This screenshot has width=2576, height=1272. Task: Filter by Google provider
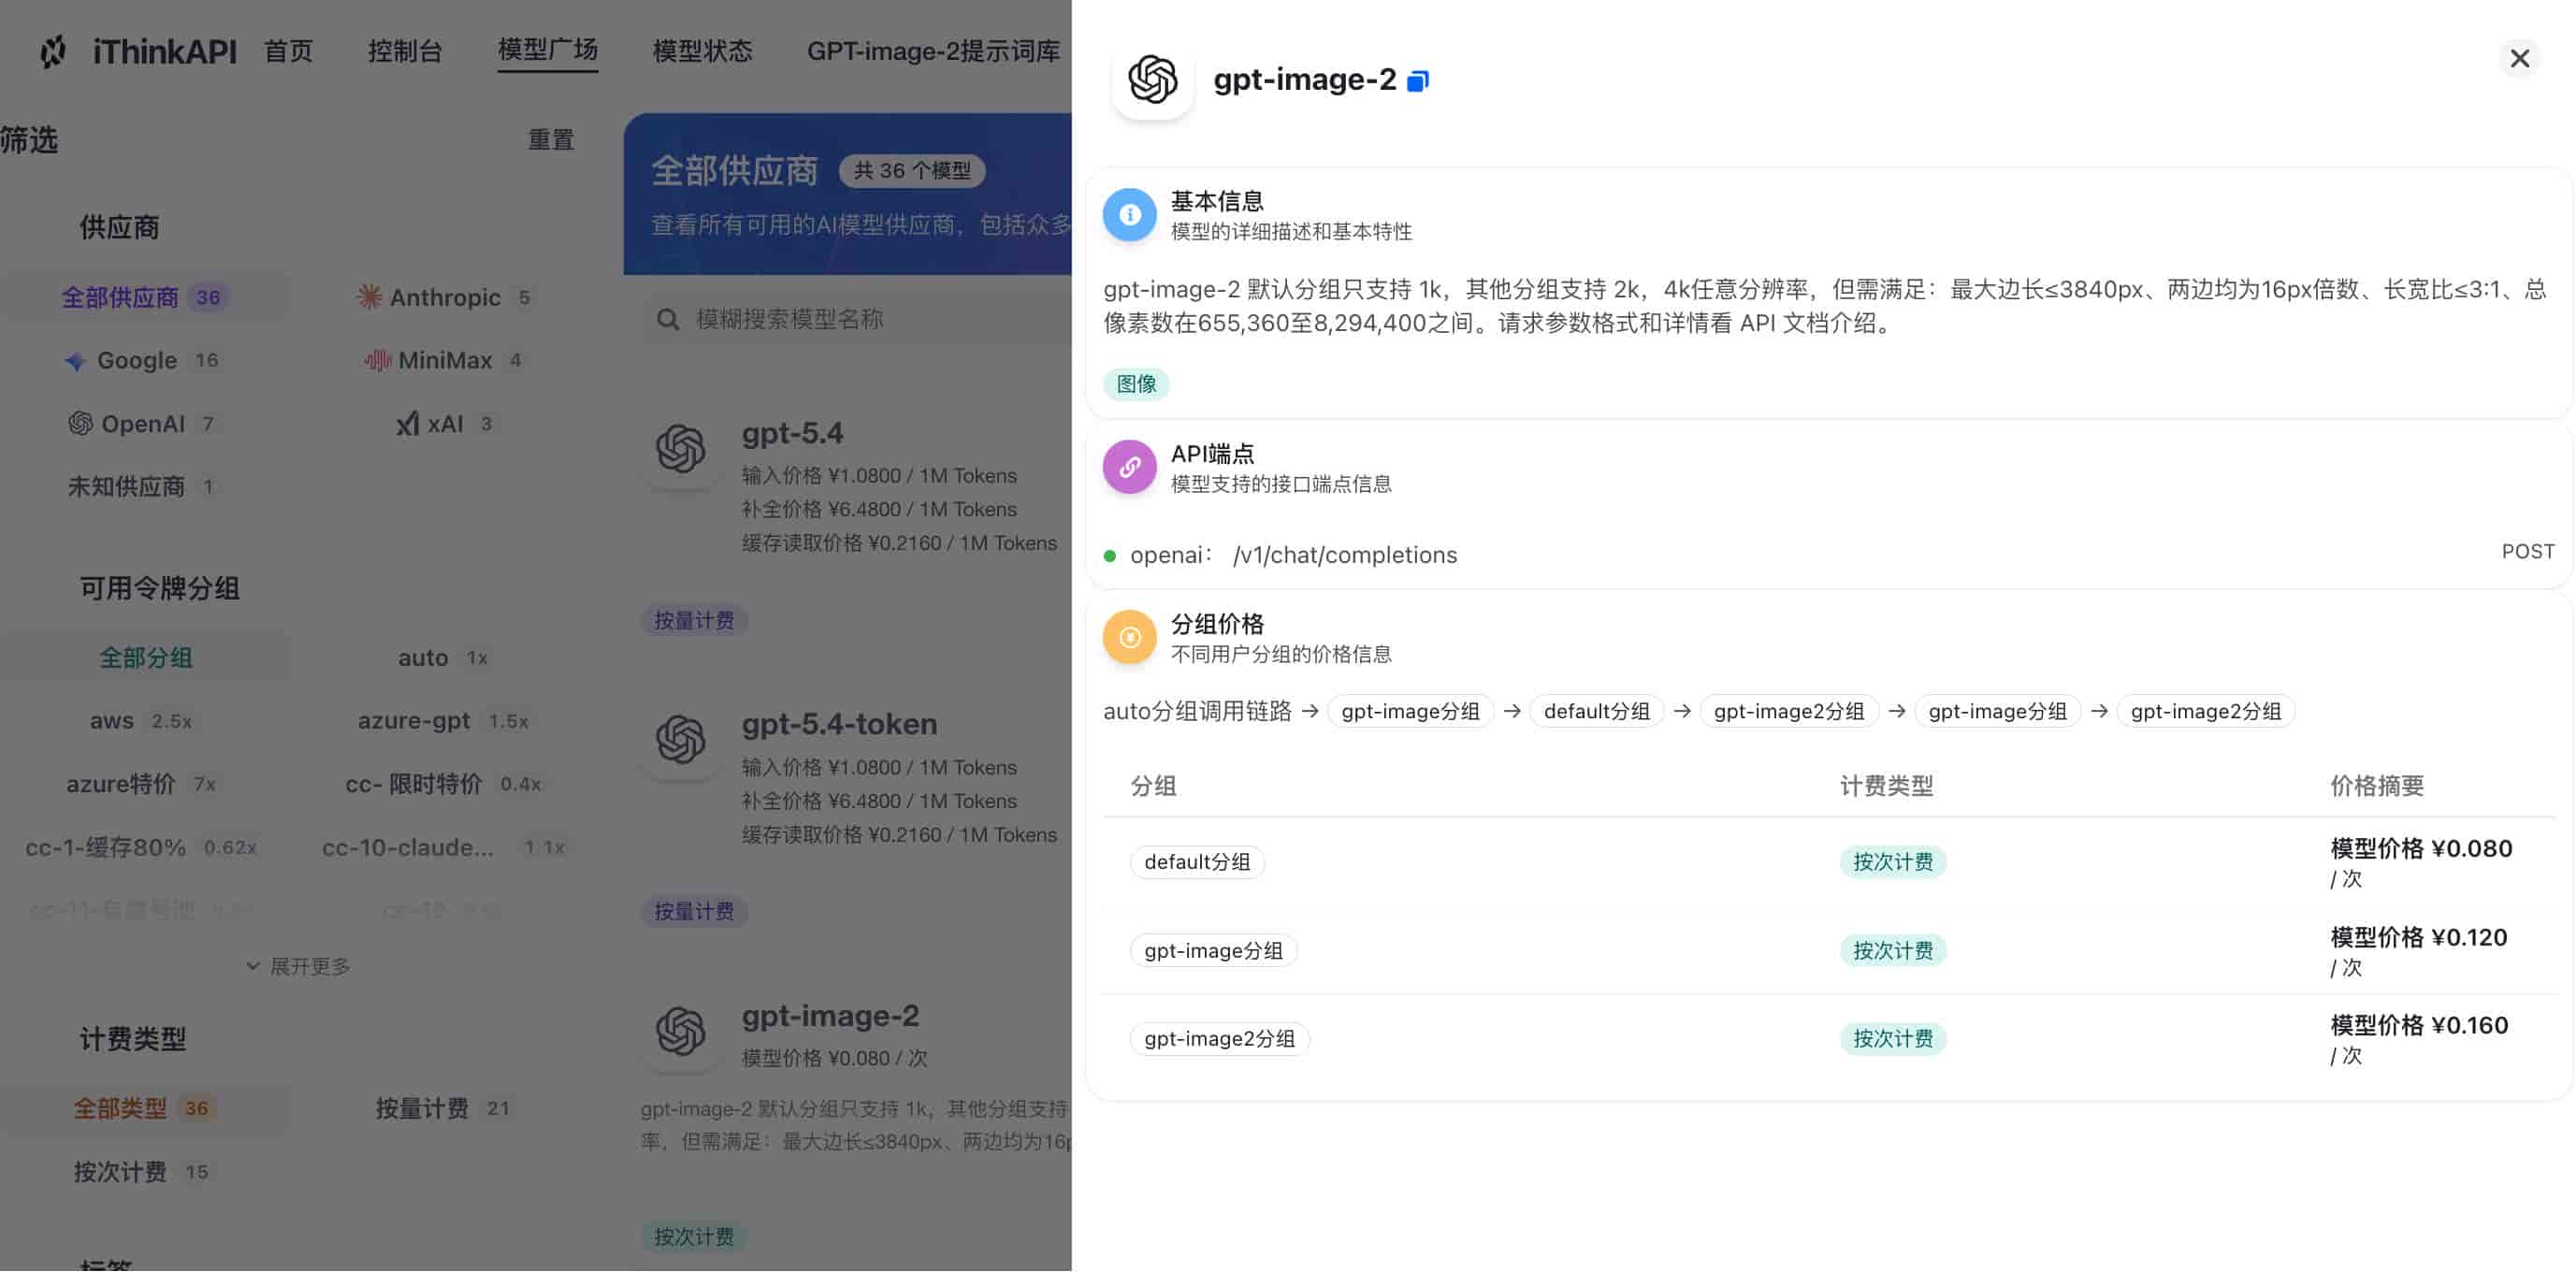click(x=146, y=360)
